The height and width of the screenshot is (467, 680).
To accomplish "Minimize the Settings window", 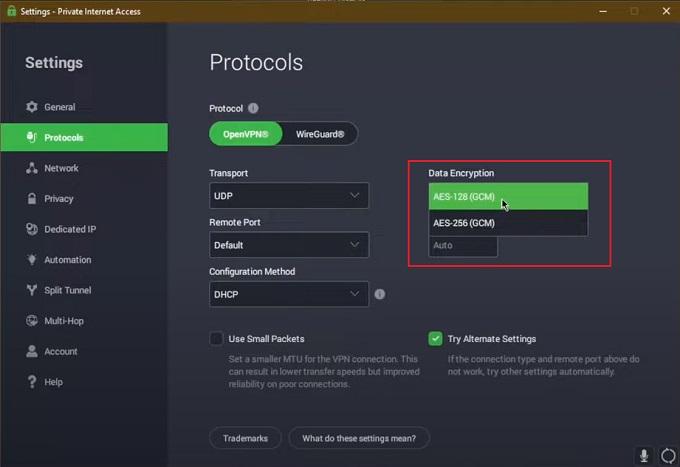I will click(603, 11).
